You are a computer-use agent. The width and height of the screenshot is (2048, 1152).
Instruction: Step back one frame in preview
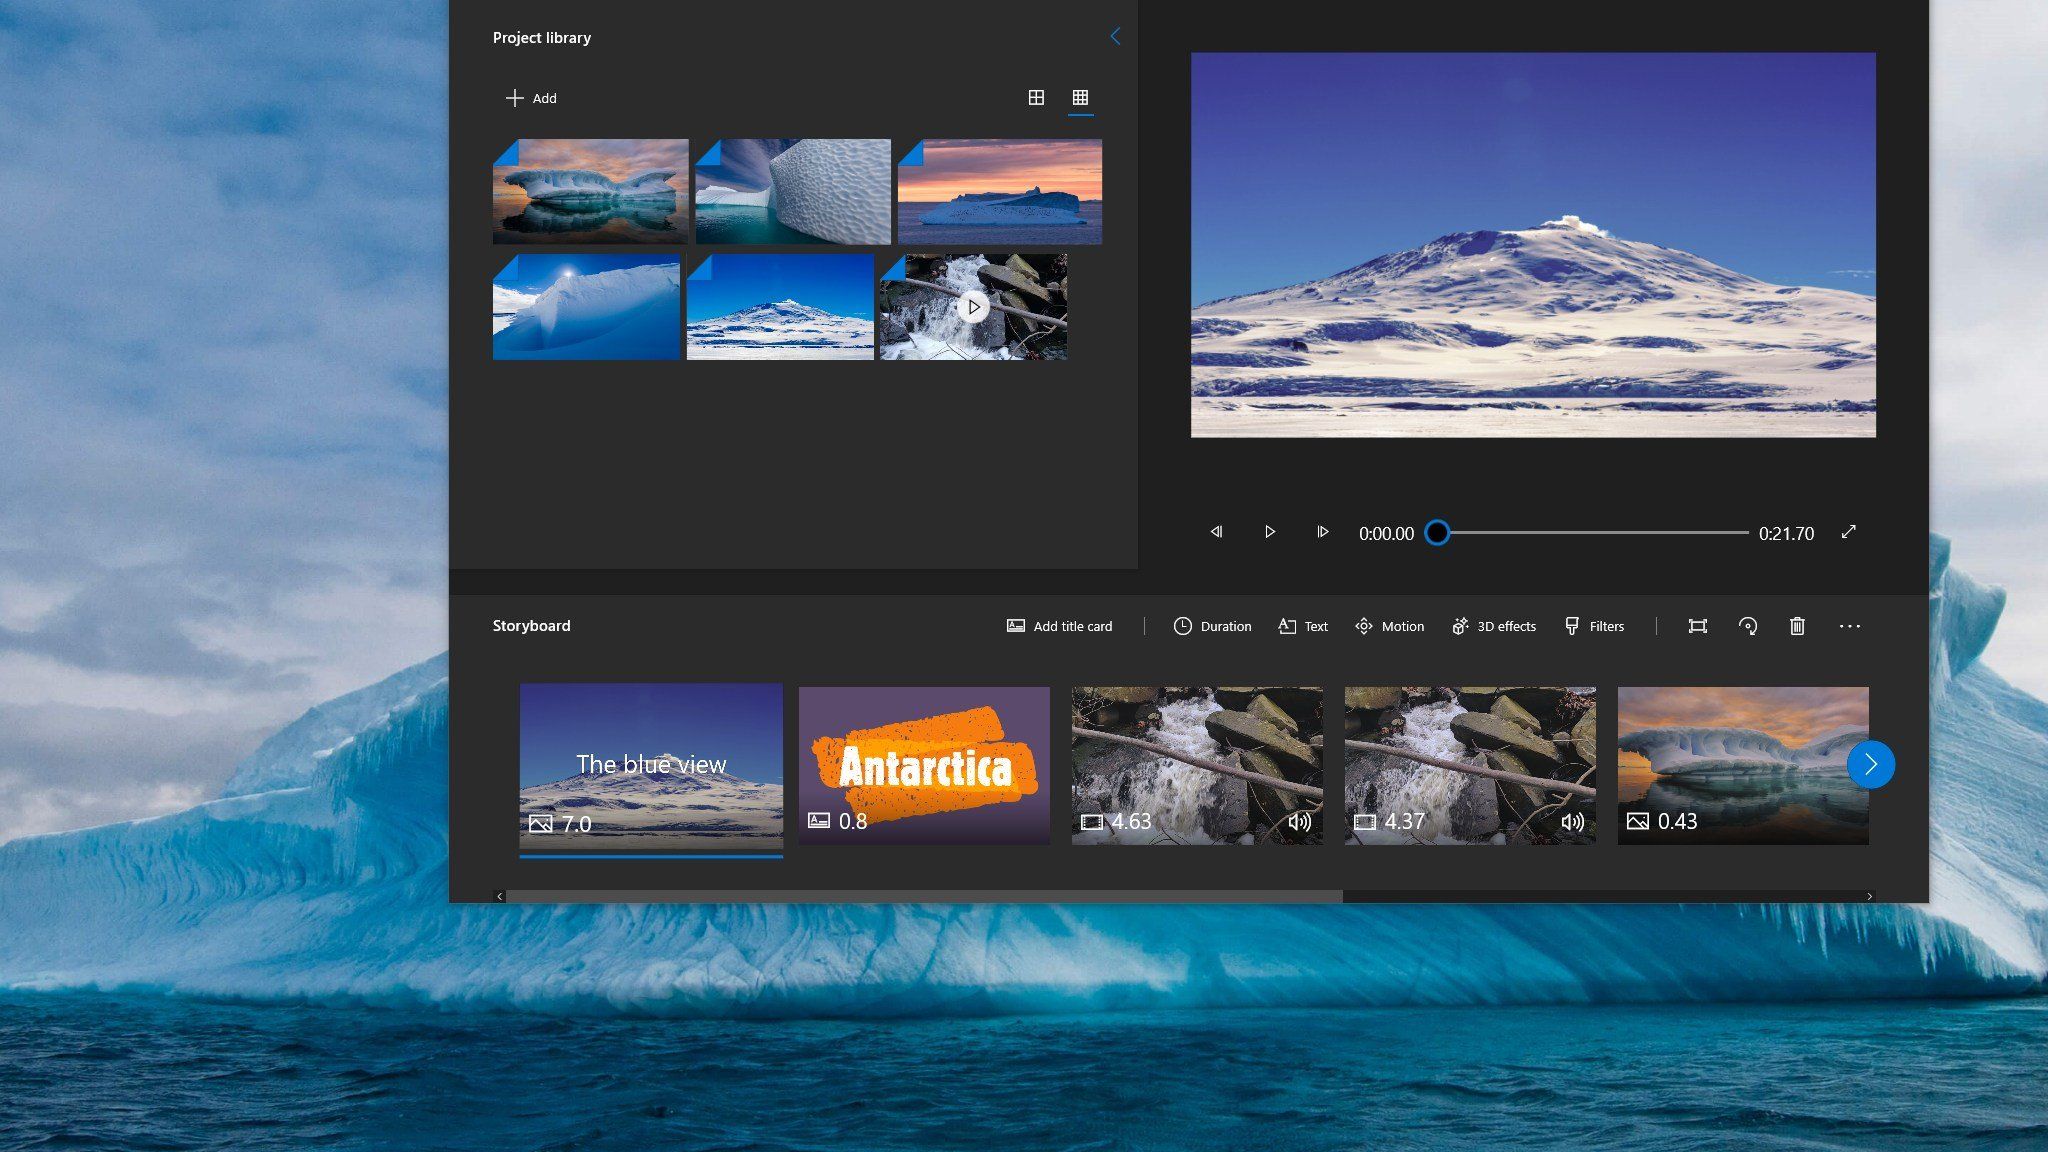[1216, 532]
